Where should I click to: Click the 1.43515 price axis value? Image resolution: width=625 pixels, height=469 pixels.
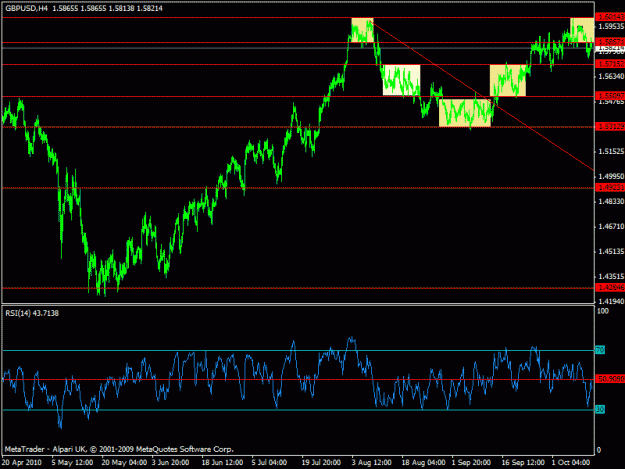coord(611,277)
